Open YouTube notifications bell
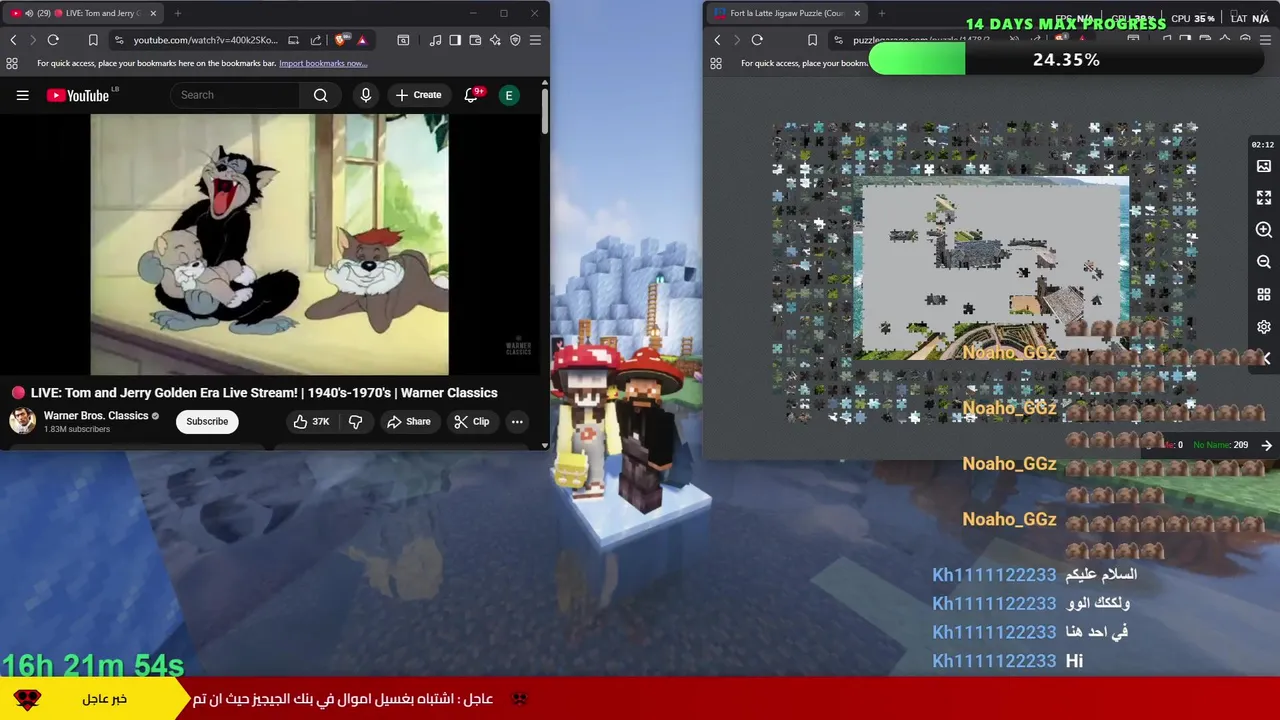This screenshot has width=1280, height=720. [x=471, y=95]
